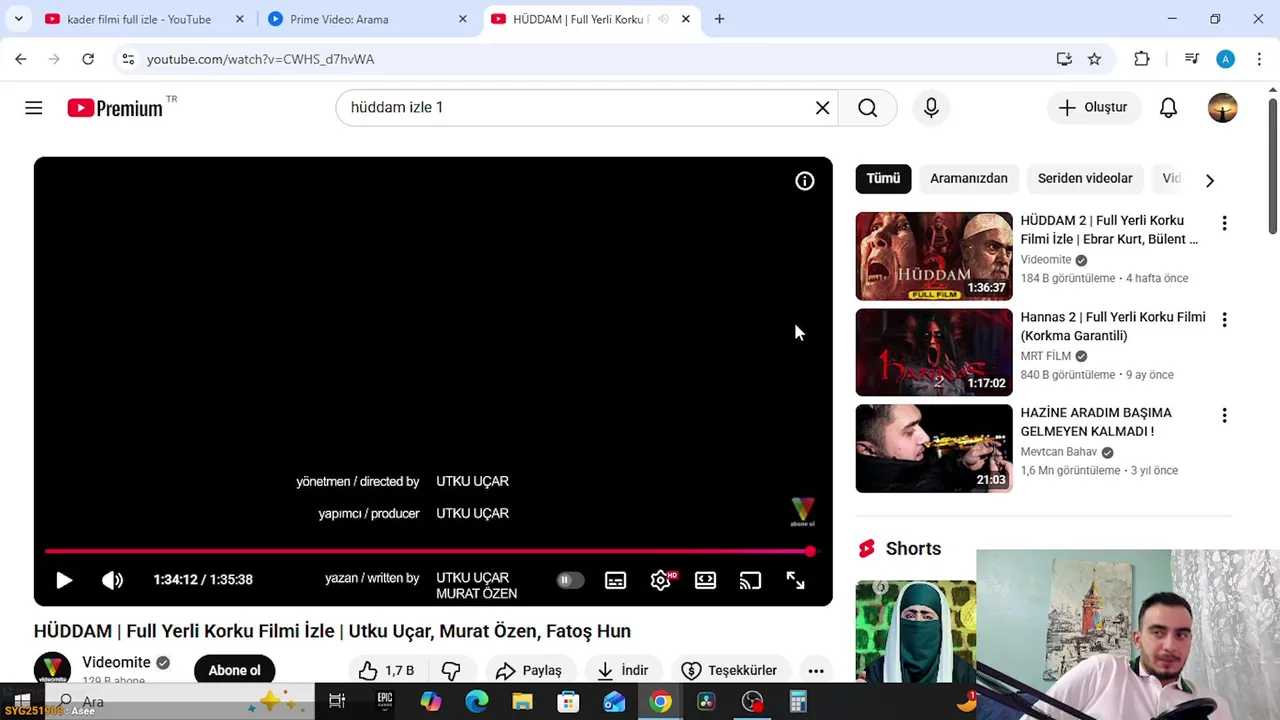View site information icon in address bar

click(x=128, y=59)
